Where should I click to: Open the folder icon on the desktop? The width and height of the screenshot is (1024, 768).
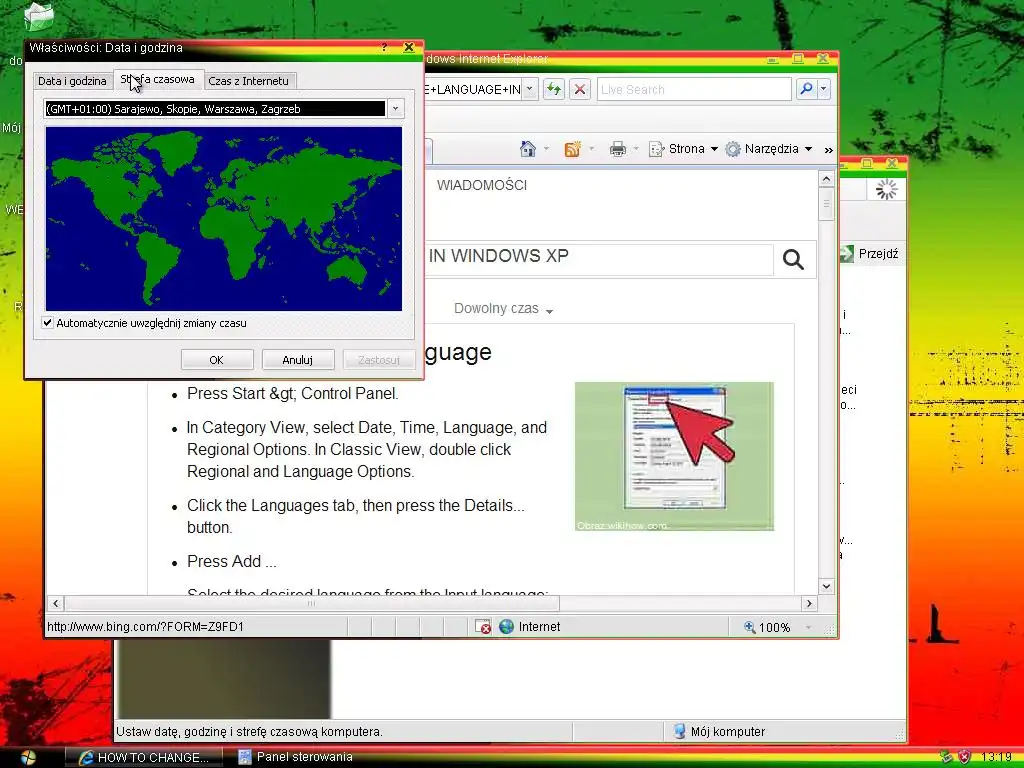pos(39,16)
